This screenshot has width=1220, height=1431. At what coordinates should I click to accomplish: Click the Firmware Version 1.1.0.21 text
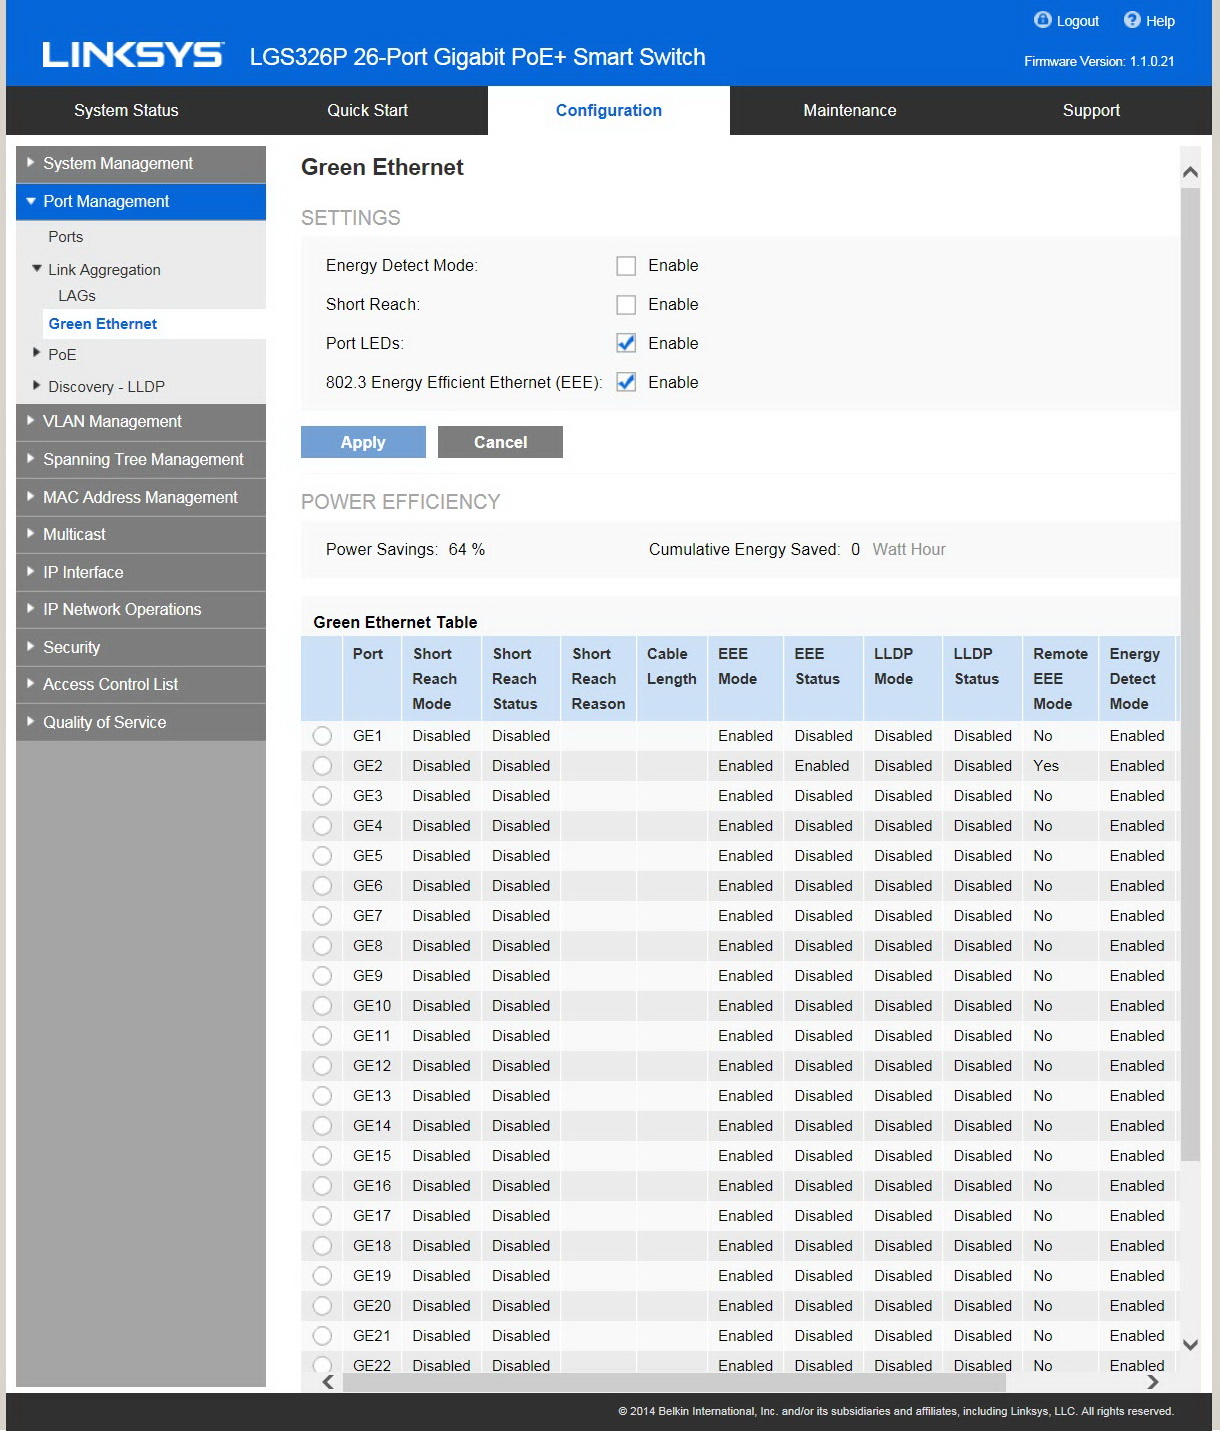click(1099, 61)
